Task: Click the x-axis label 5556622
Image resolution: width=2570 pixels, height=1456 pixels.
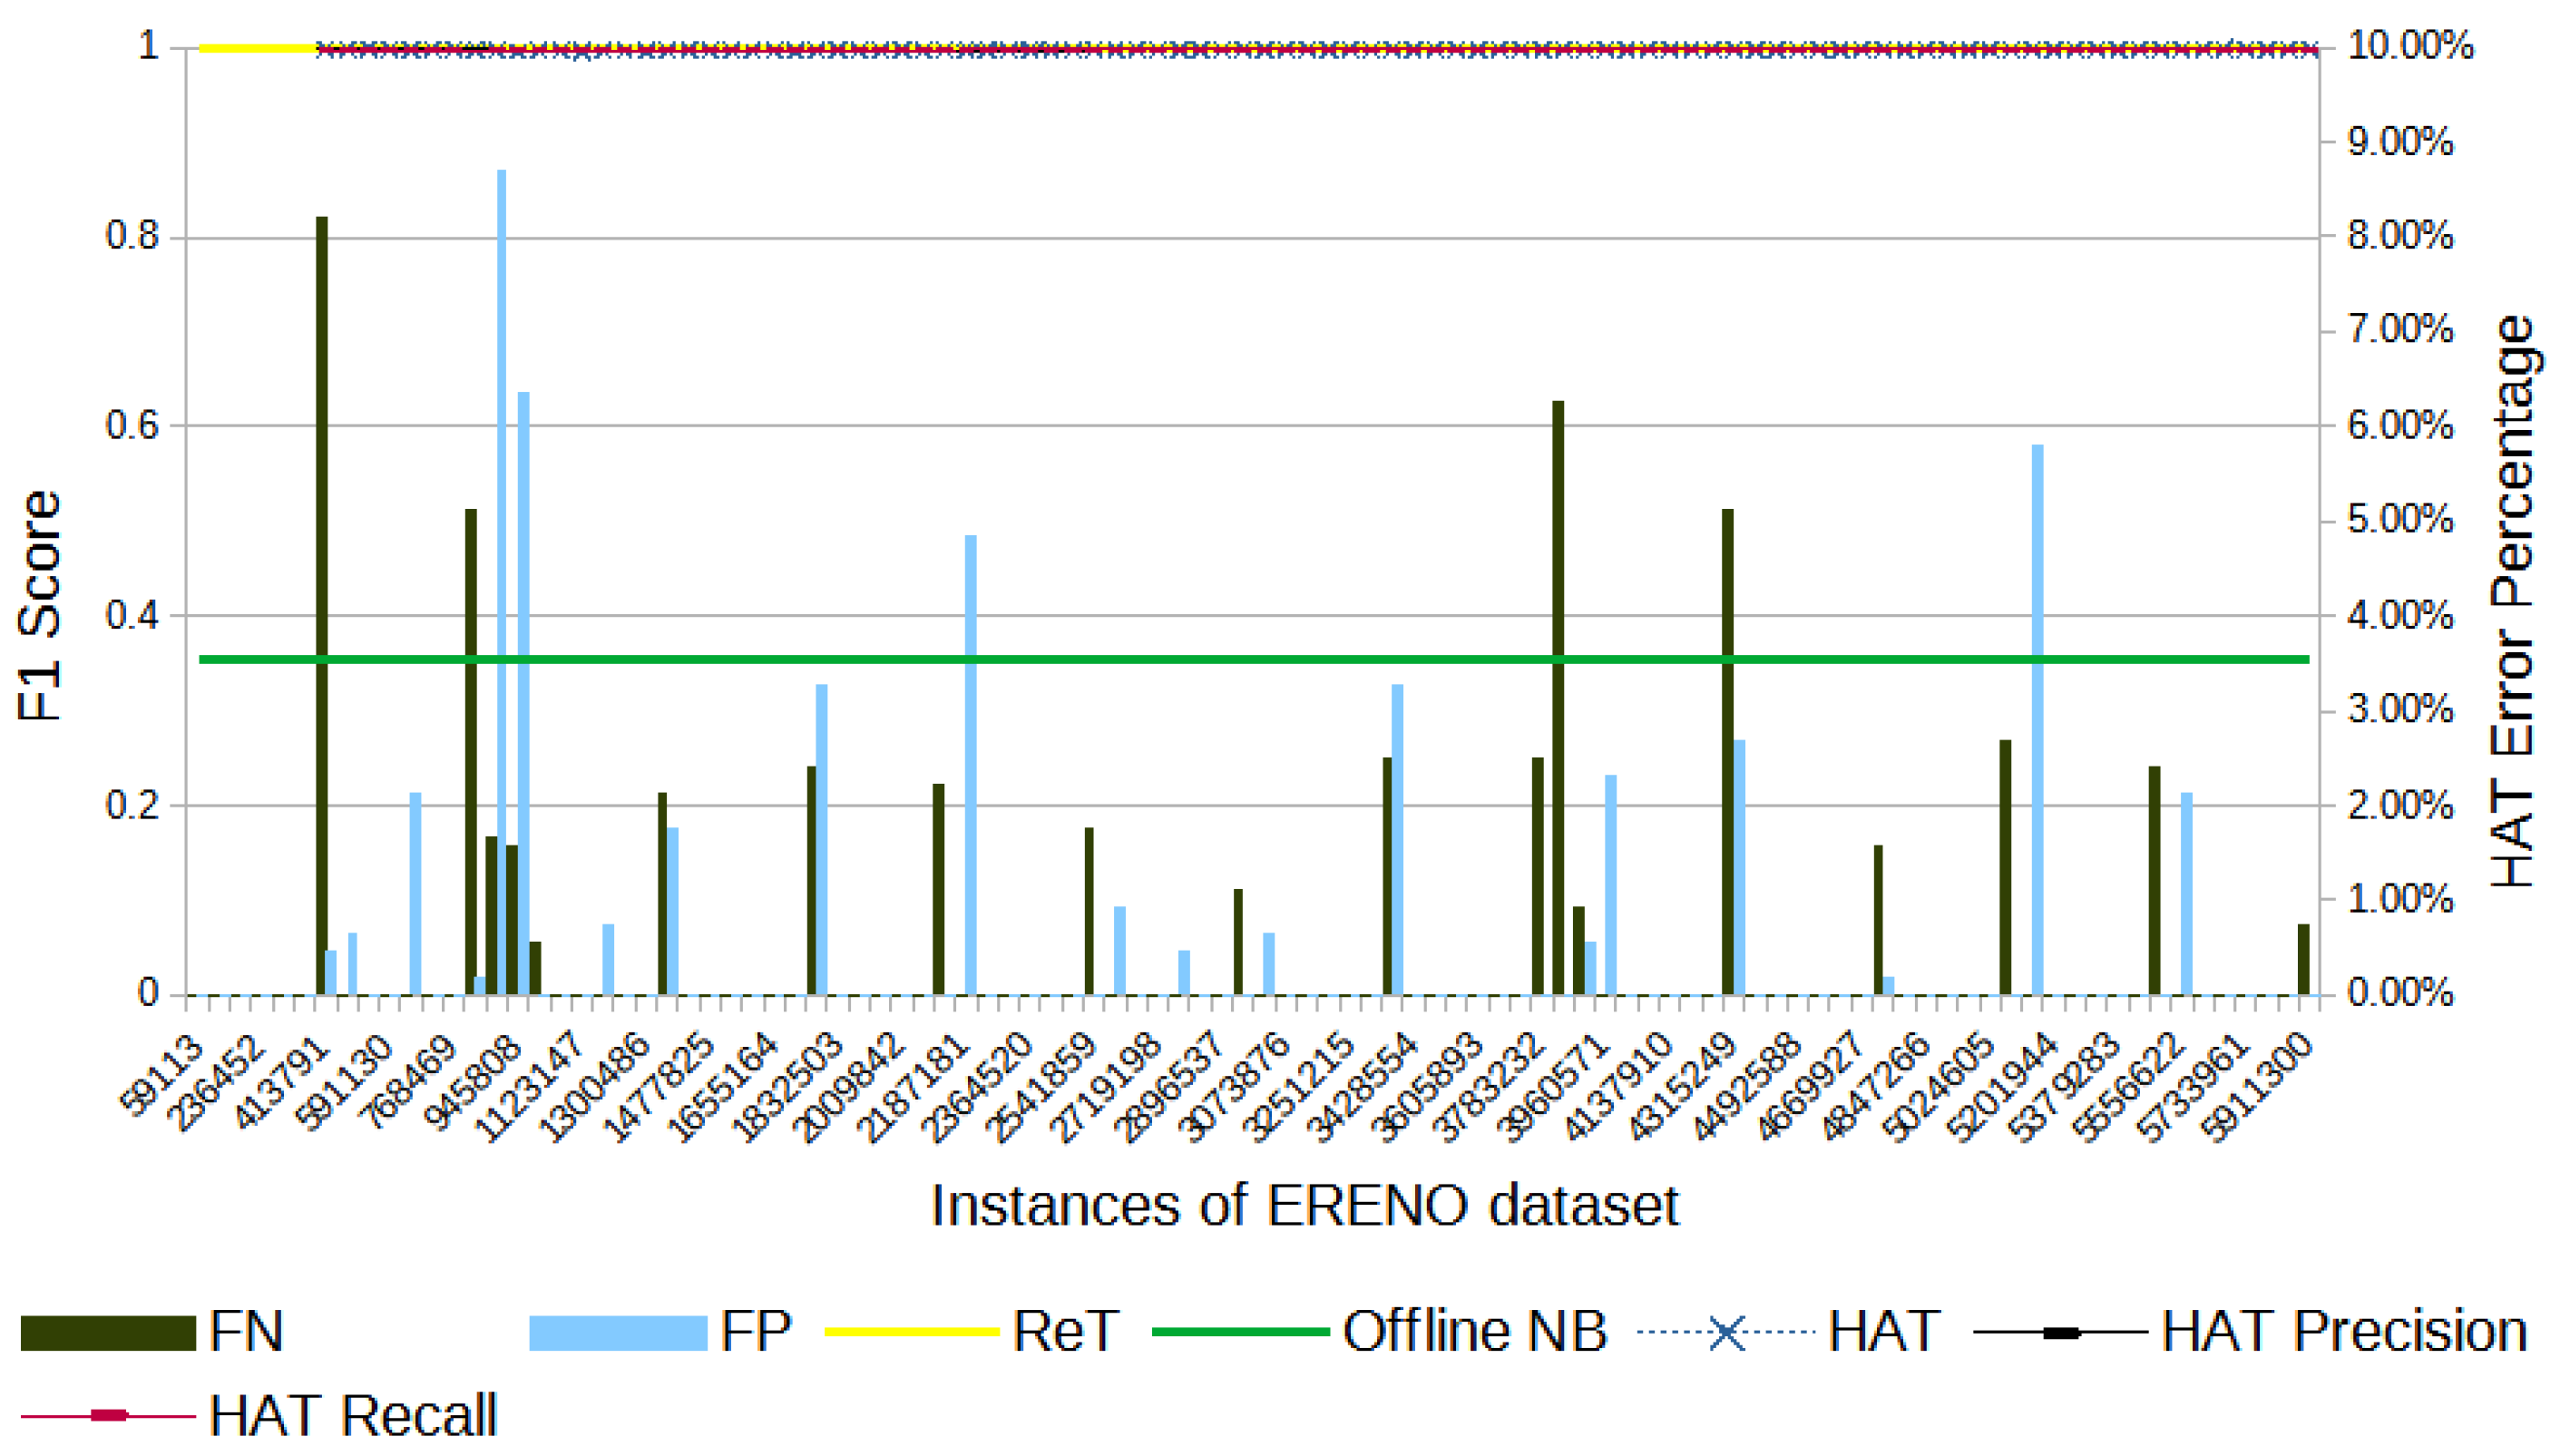Action: [x=2132, y=1089]
